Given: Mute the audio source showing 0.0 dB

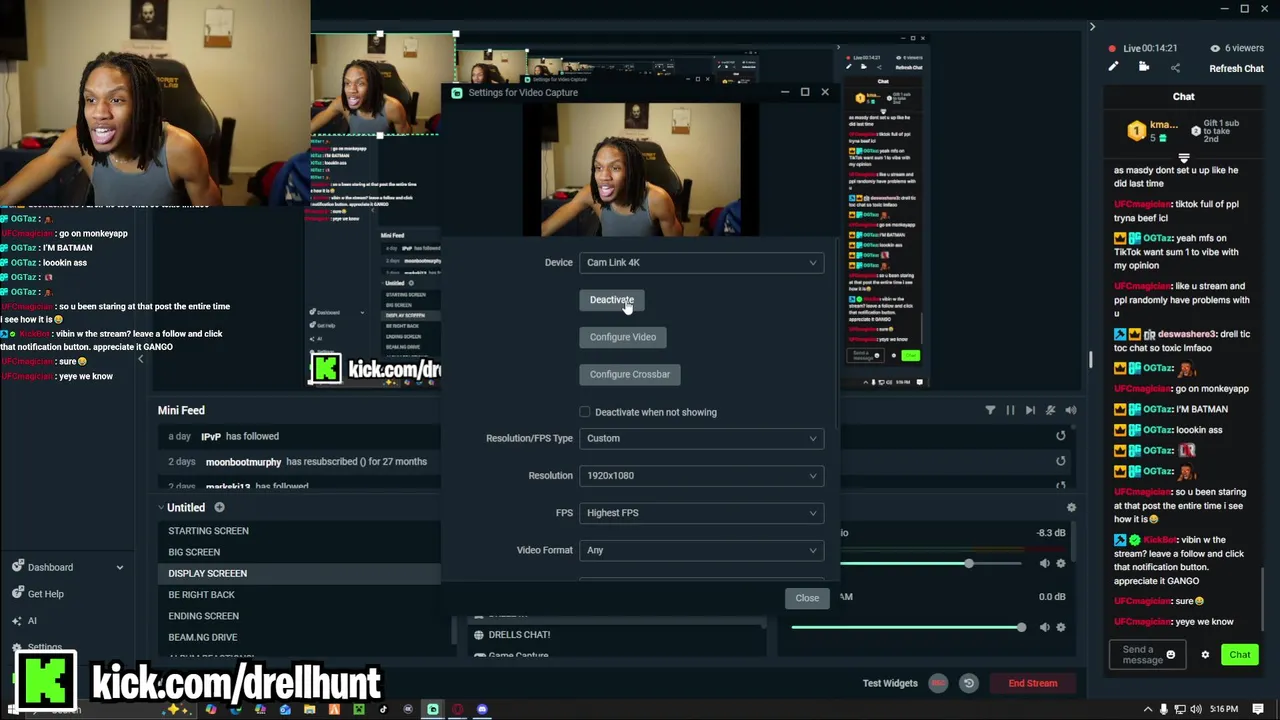Looking at the screenshot, I should (x=1045, y=627).
